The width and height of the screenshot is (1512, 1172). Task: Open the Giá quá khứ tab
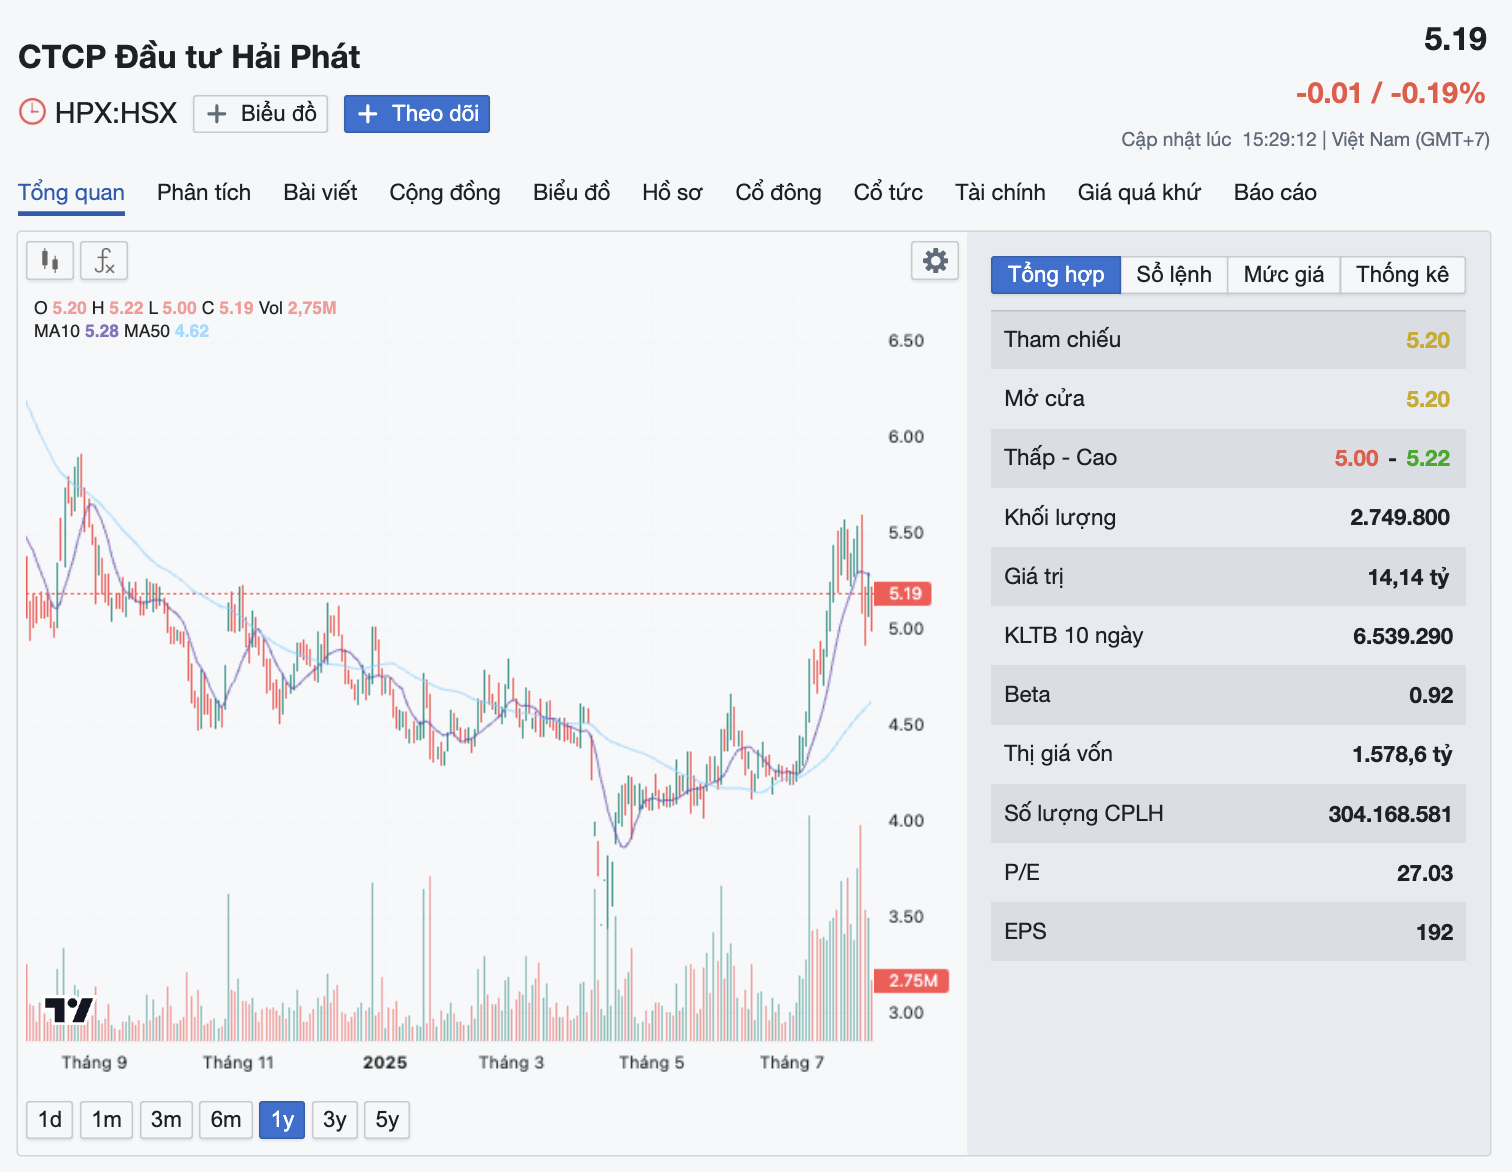pyautogui.click(x=1139, y=192)
